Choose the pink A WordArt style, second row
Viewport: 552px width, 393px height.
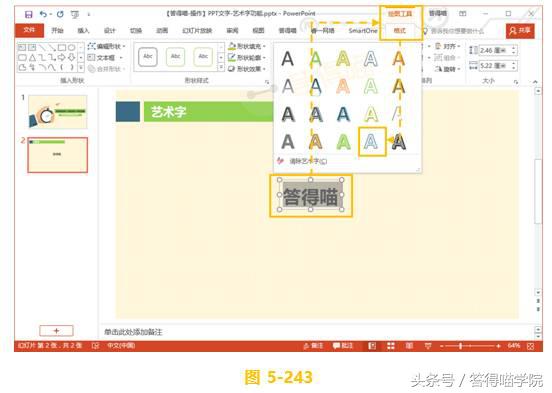(x=343, y=87)
